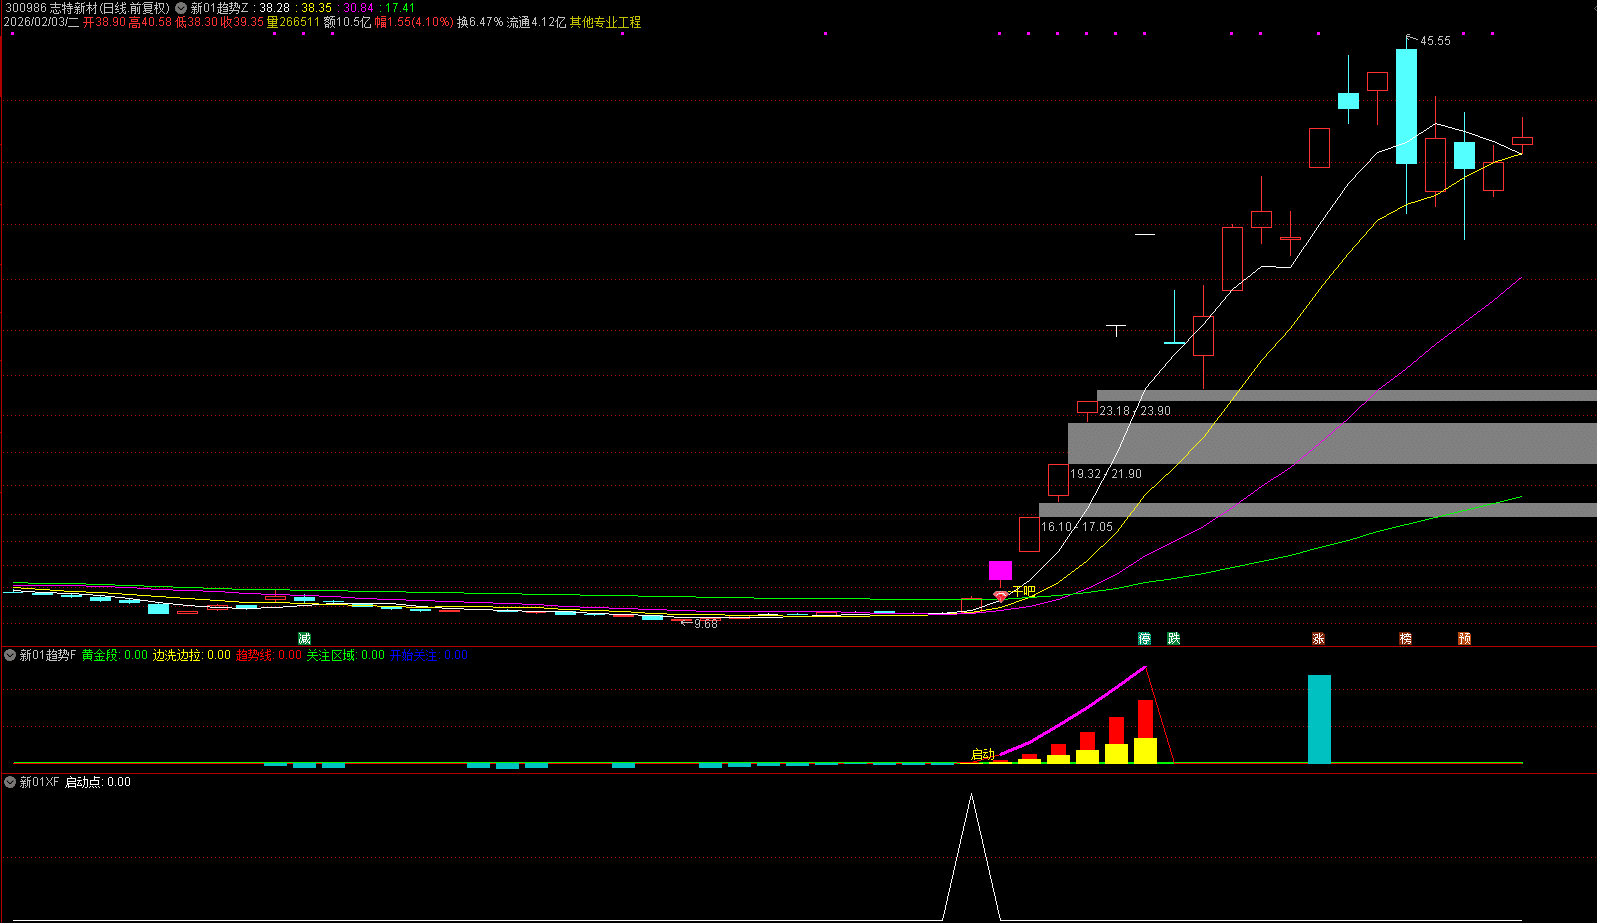
Task: Click the 榜 leaderboard event badge
Action: 1405,638
